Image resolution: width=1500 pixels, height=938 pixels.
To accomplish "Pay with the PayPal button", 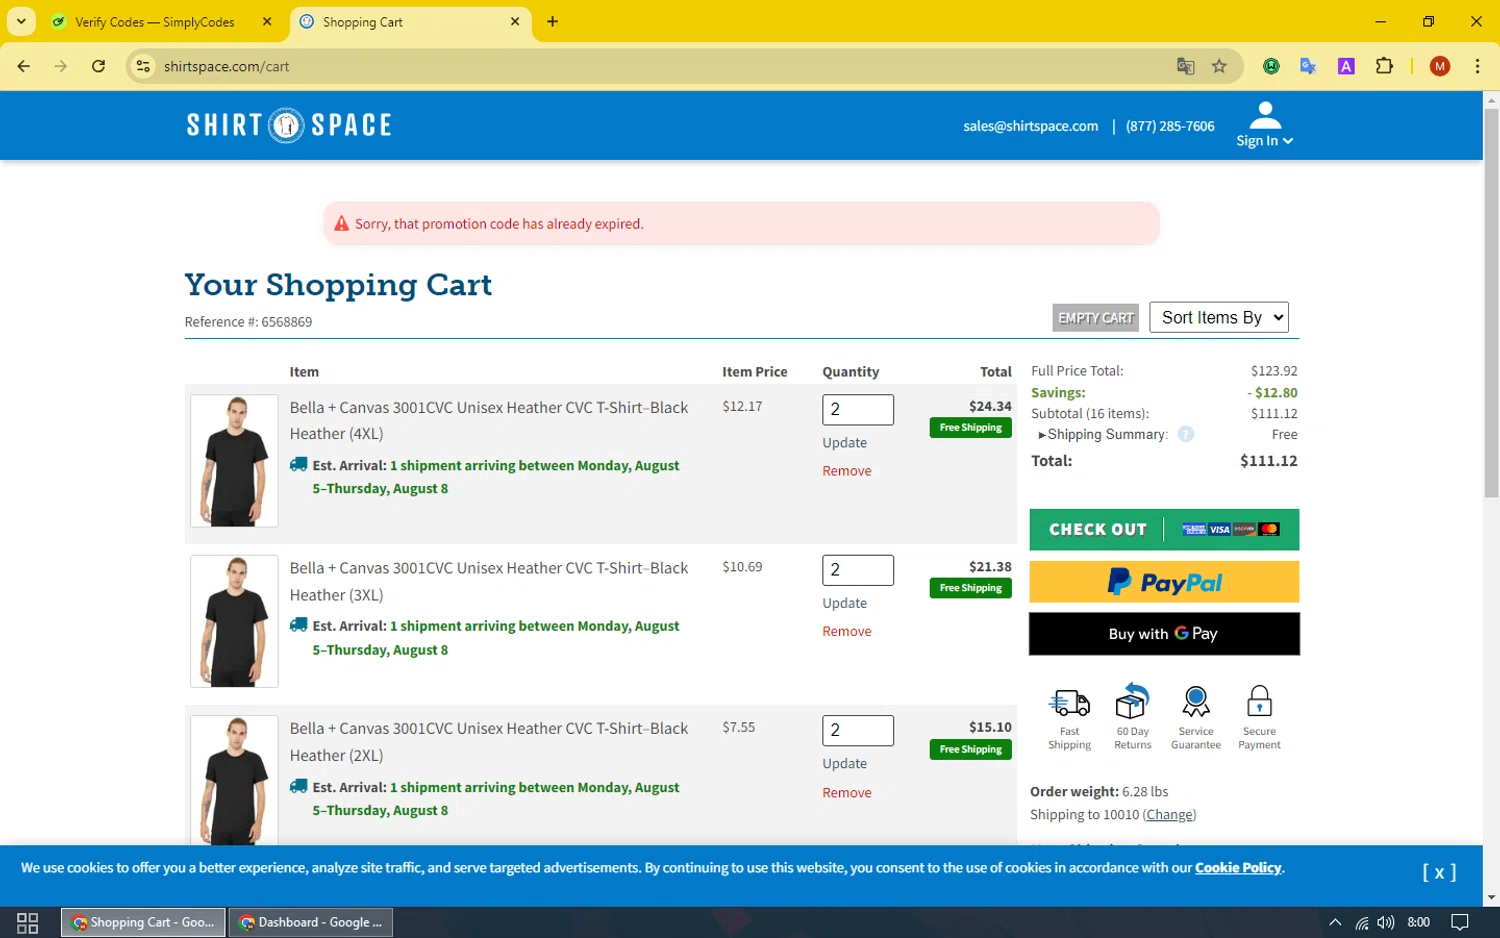I will pyautogui.click(x=1164, y=582).
